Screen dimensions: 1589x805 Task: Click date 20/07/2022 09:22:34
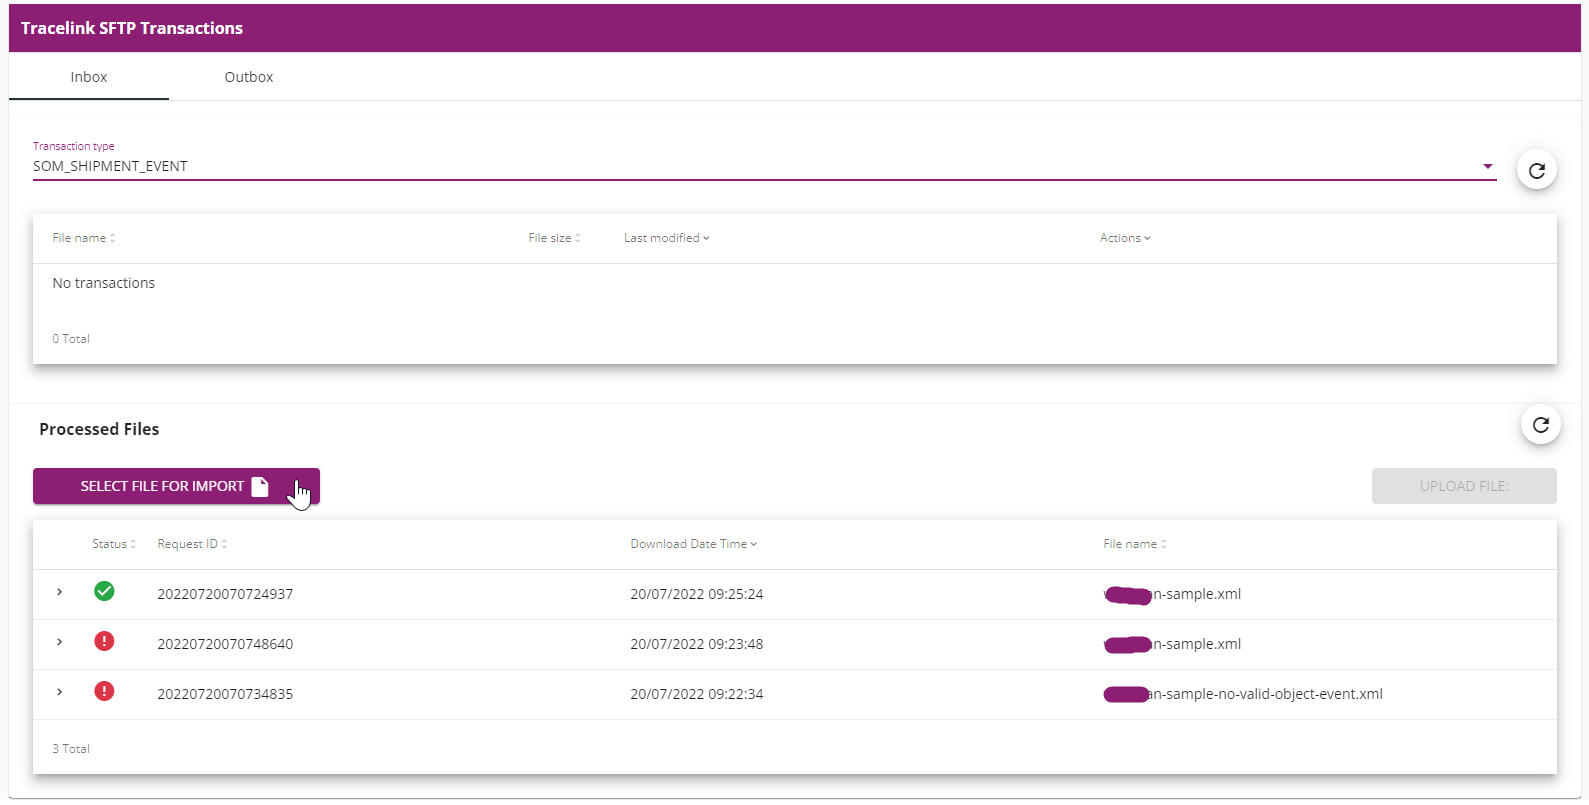(x=697, y=694)
